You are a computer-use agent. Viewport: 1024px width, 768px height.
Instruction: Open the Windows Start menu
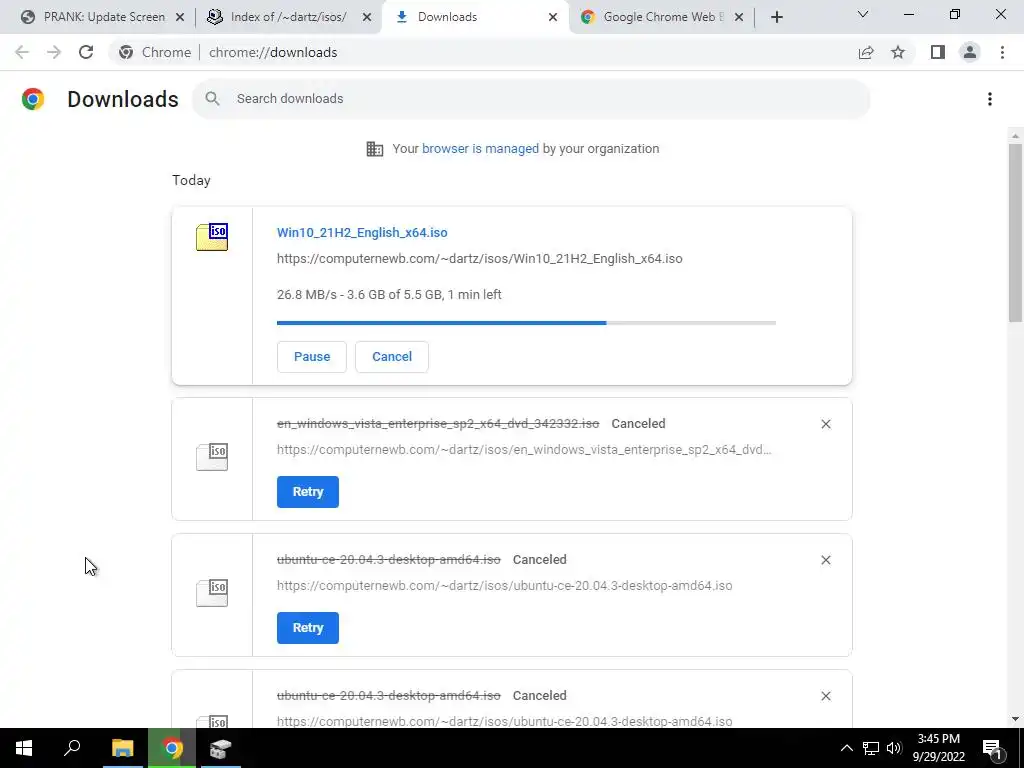24,748
